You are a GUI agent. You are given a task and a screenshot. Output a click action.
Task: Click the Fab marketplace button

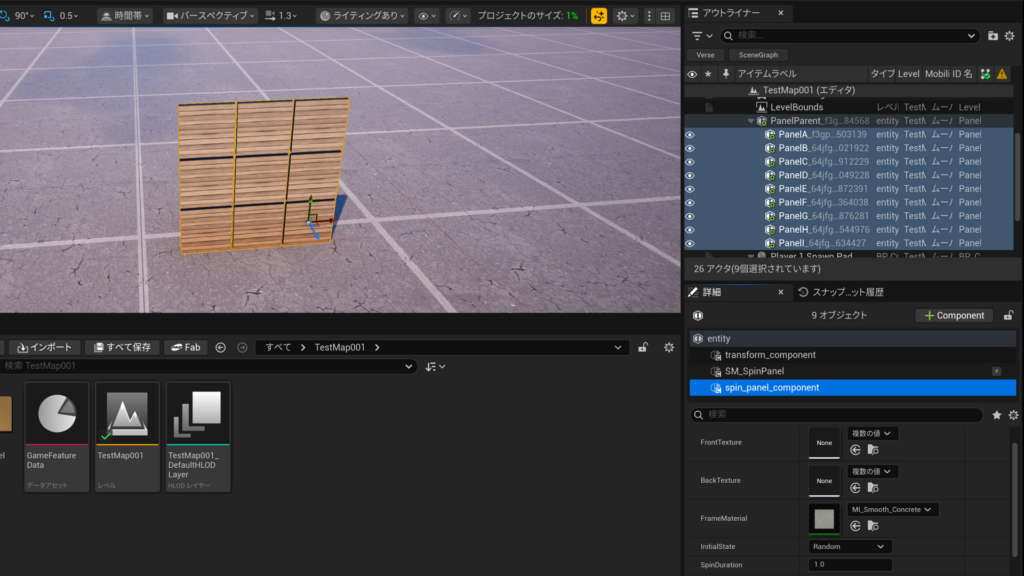click(x=186, y=347)
